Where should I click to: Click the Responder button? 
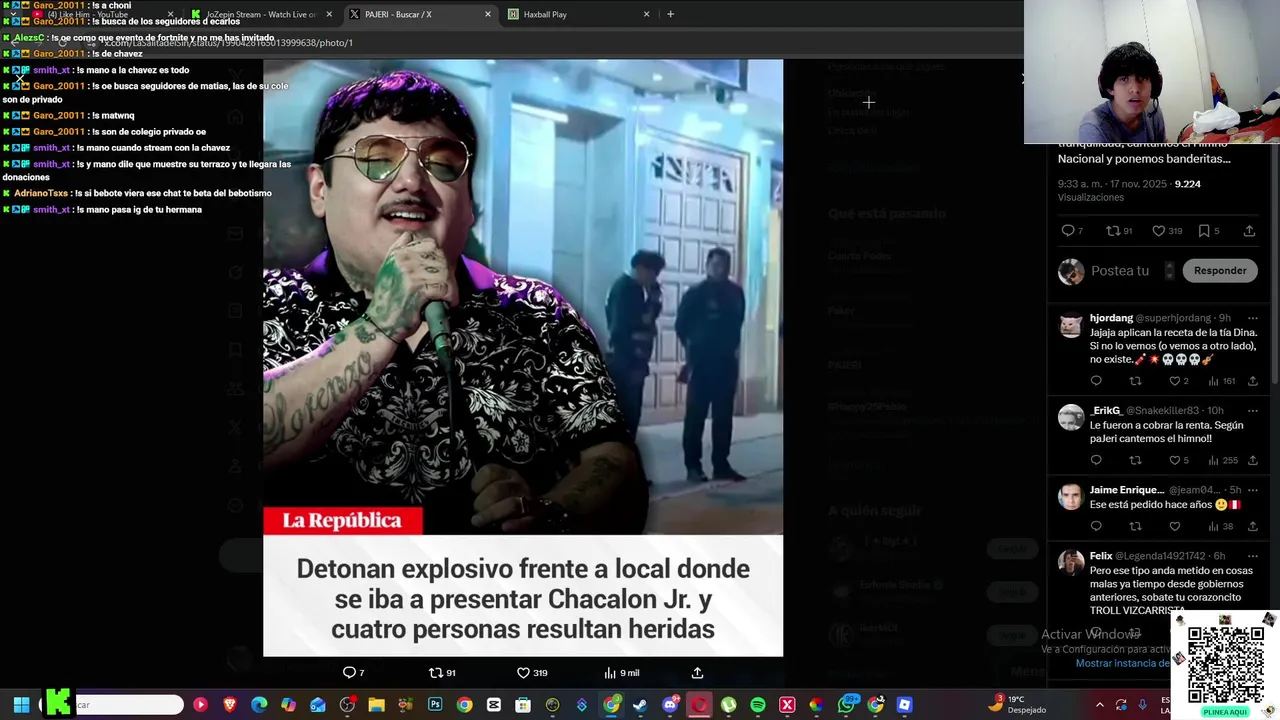(x=1220, y=271)
